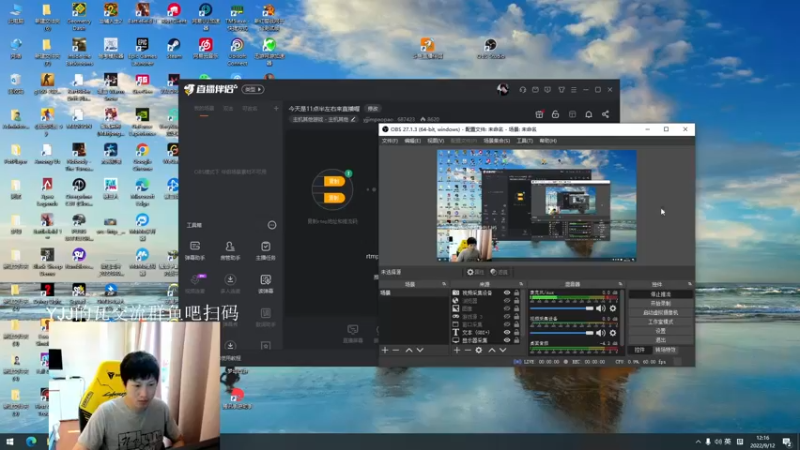
Task: Move selected source up in OBS
Action: [x=492, y=350]
